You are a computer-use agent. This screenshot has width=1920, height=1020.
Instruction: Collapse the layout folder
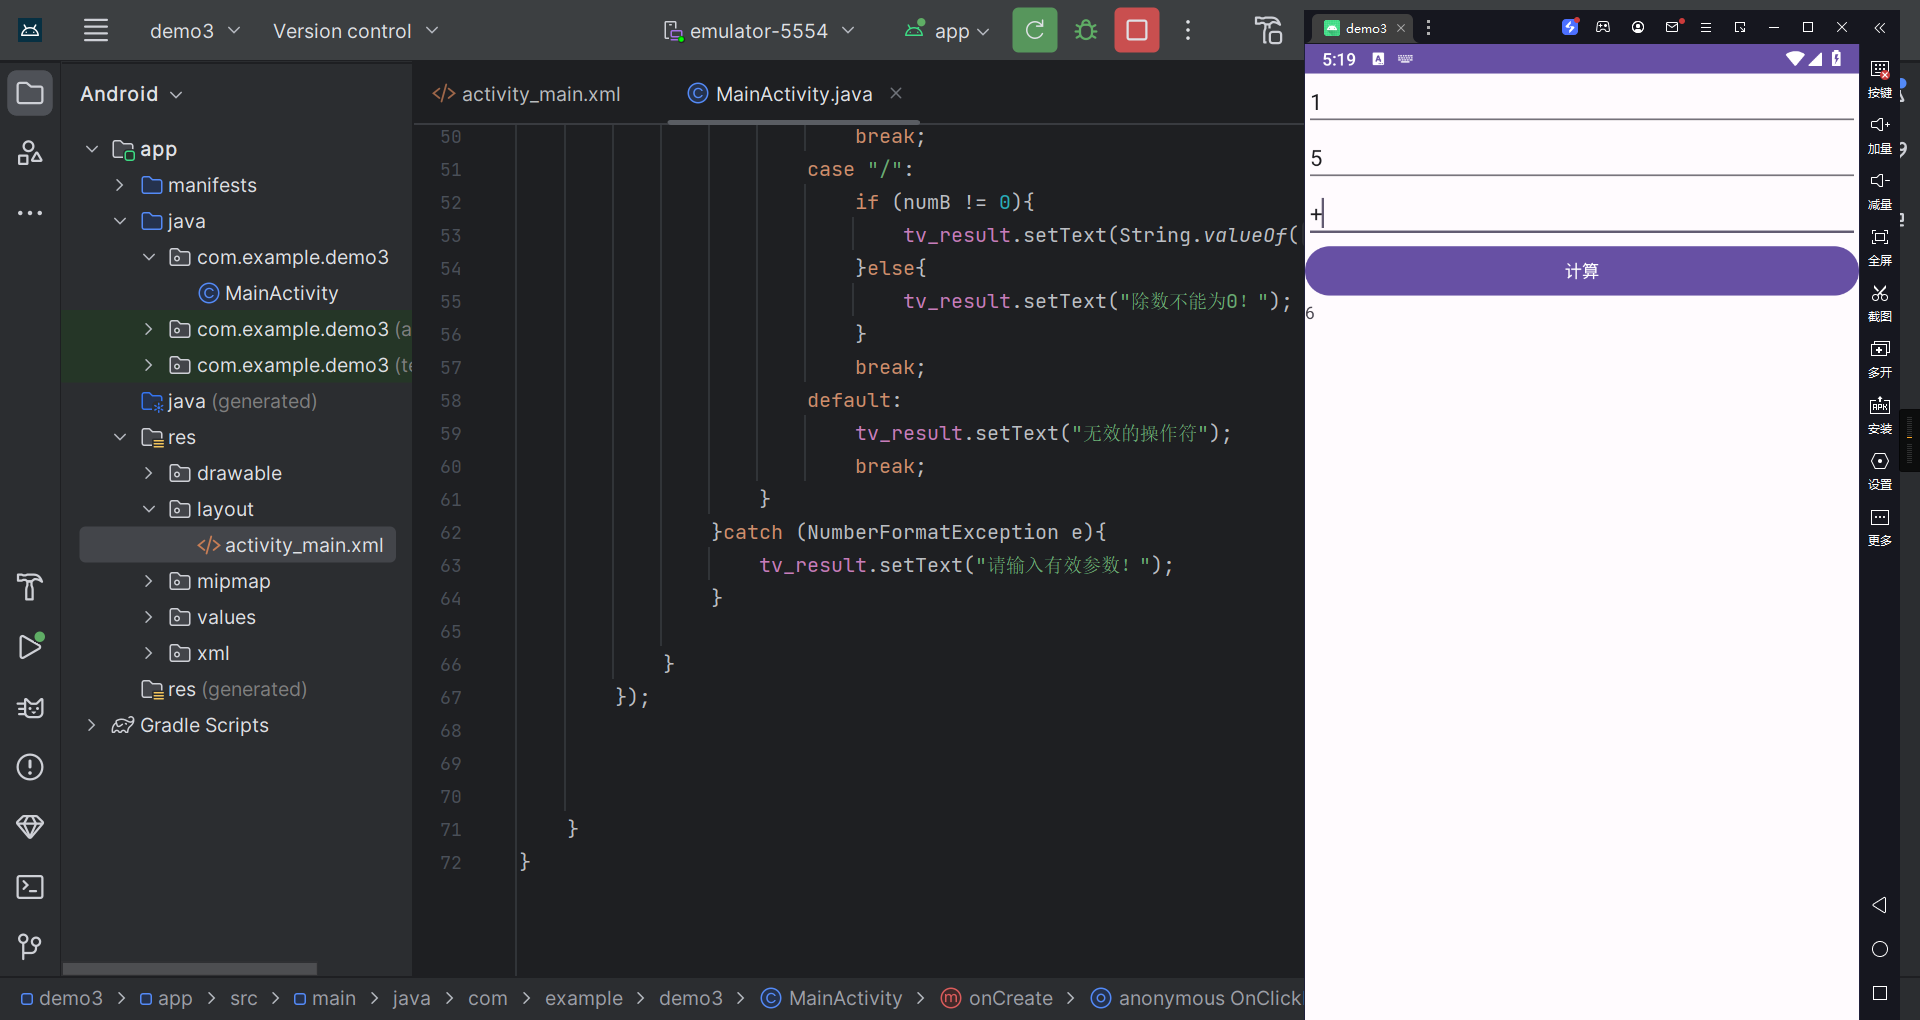pyautogui.click(x=148, y=509)
